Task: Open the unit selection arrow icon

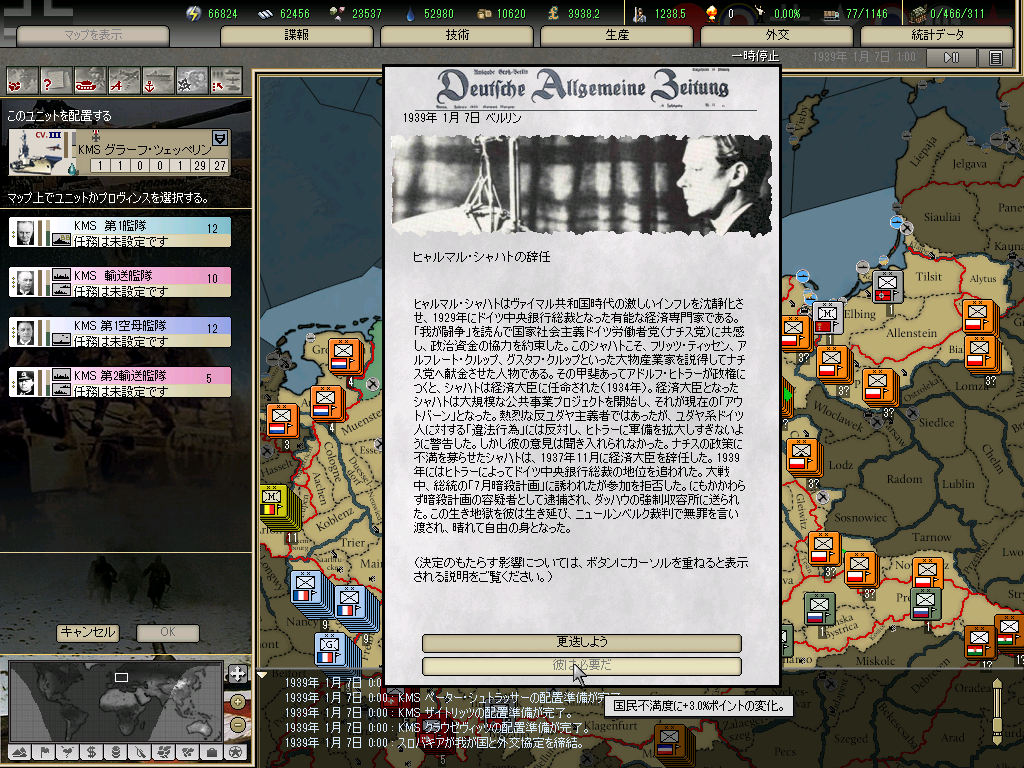Action: [x=226, y=82]
